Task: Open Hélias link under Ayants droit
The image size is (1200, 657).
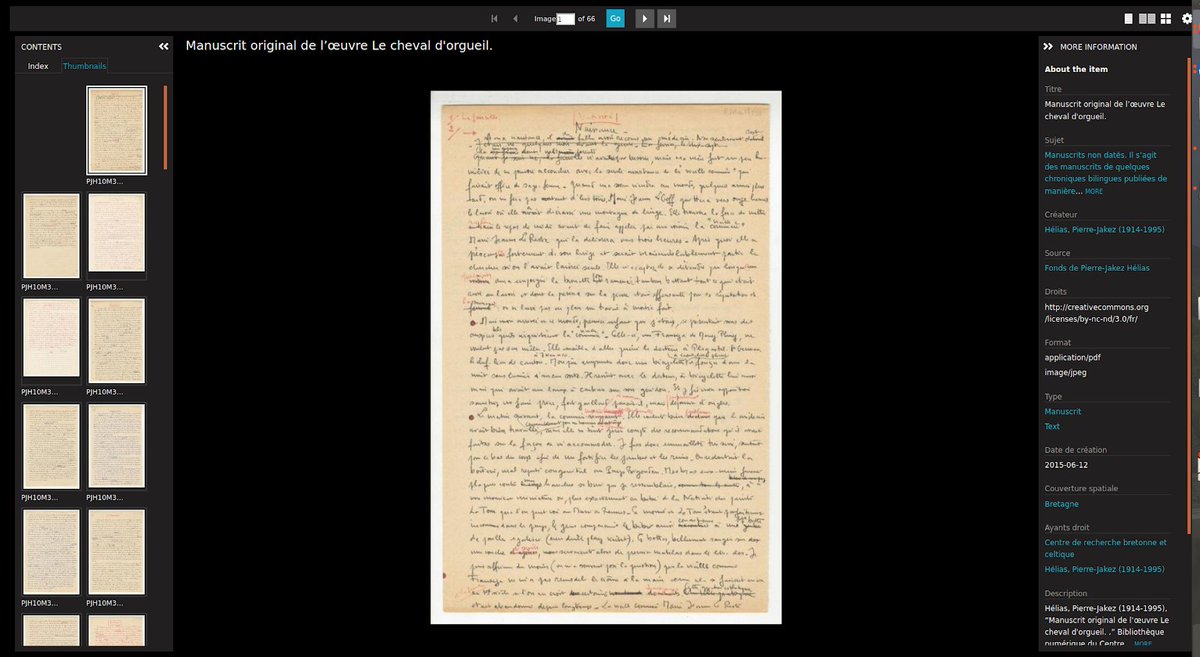Action: [x=1104, y=569]
